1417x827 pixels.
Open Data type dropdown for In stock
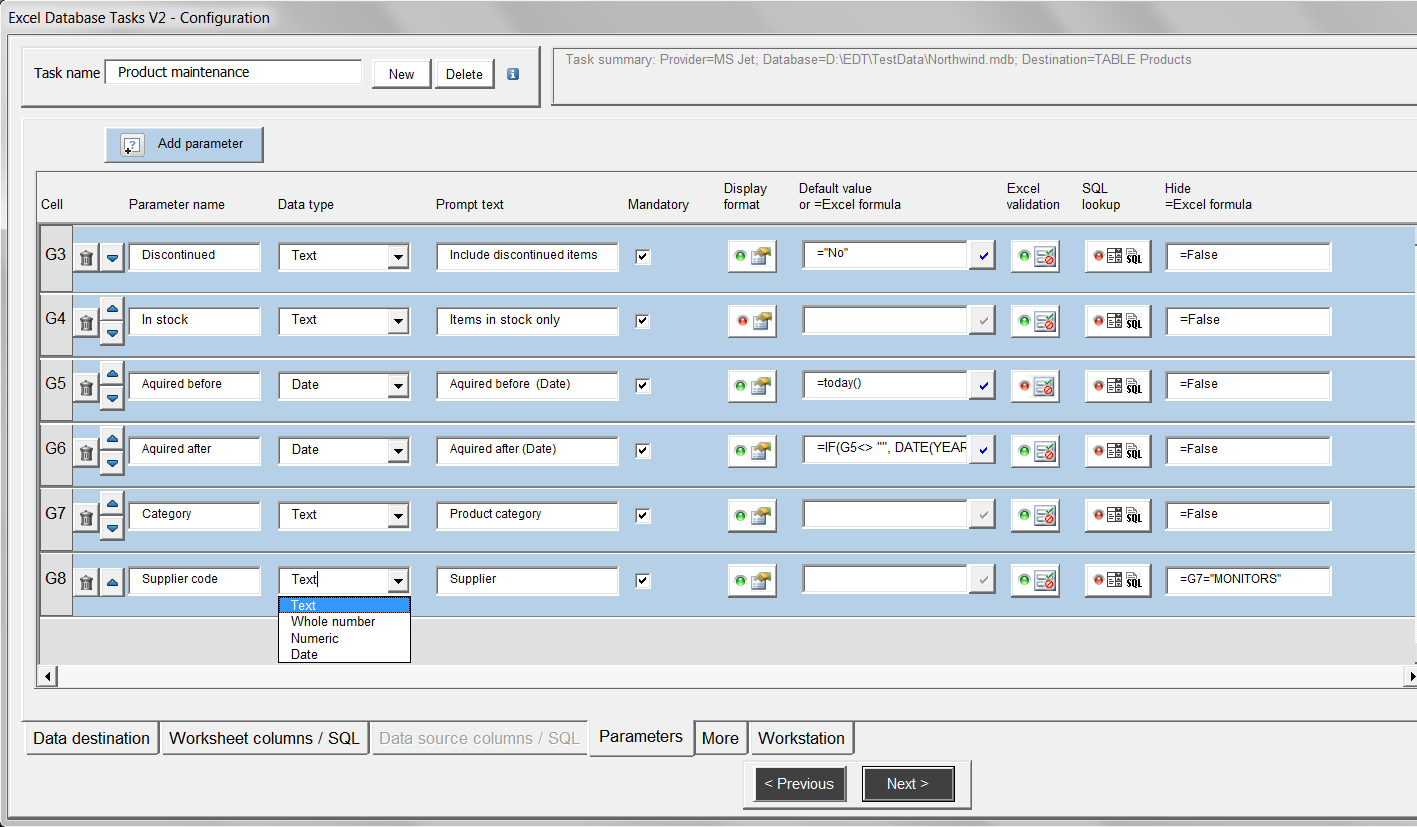click(x=398, y=322)
